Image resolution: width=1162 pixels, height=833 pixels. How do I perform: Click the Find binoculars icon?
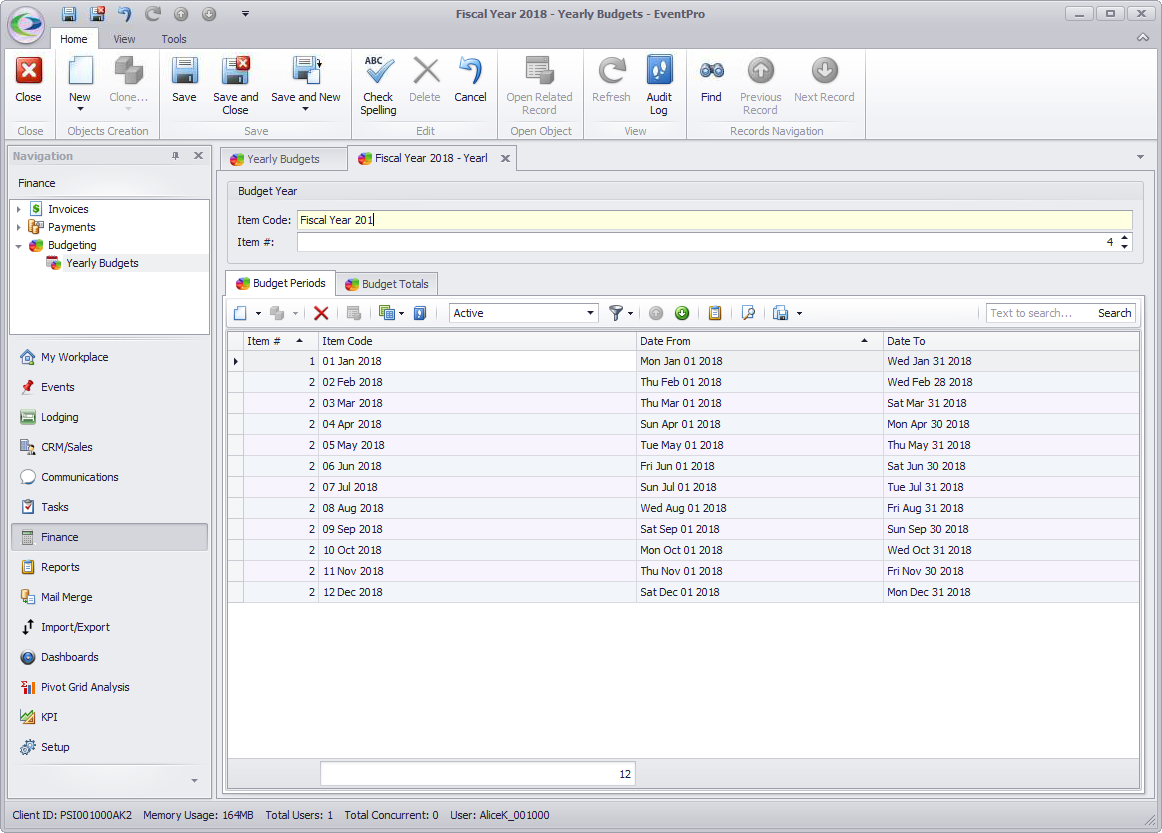(711, 72)
